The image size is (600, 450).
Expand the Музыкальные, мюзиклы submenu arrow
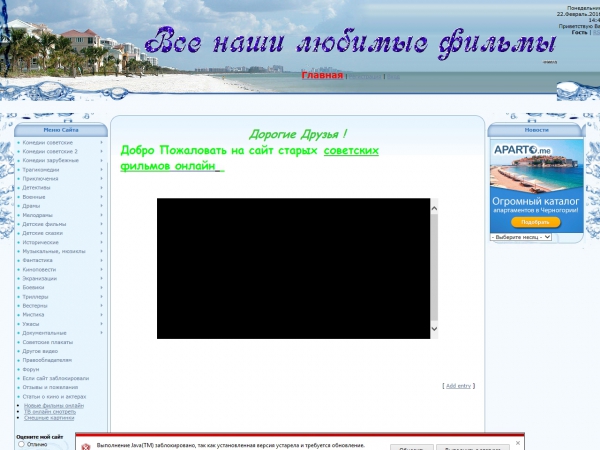[x=101, y=251]
